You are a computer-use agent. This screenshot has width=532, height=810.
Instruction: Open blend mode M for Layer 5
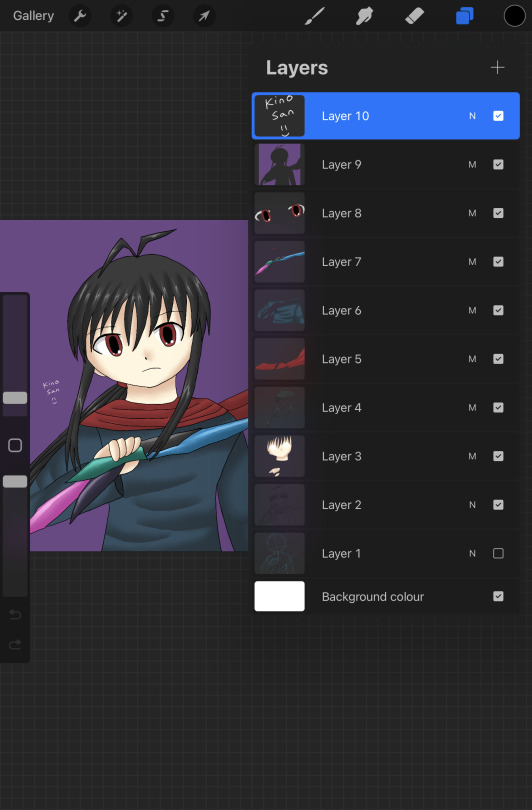[472, 359]
